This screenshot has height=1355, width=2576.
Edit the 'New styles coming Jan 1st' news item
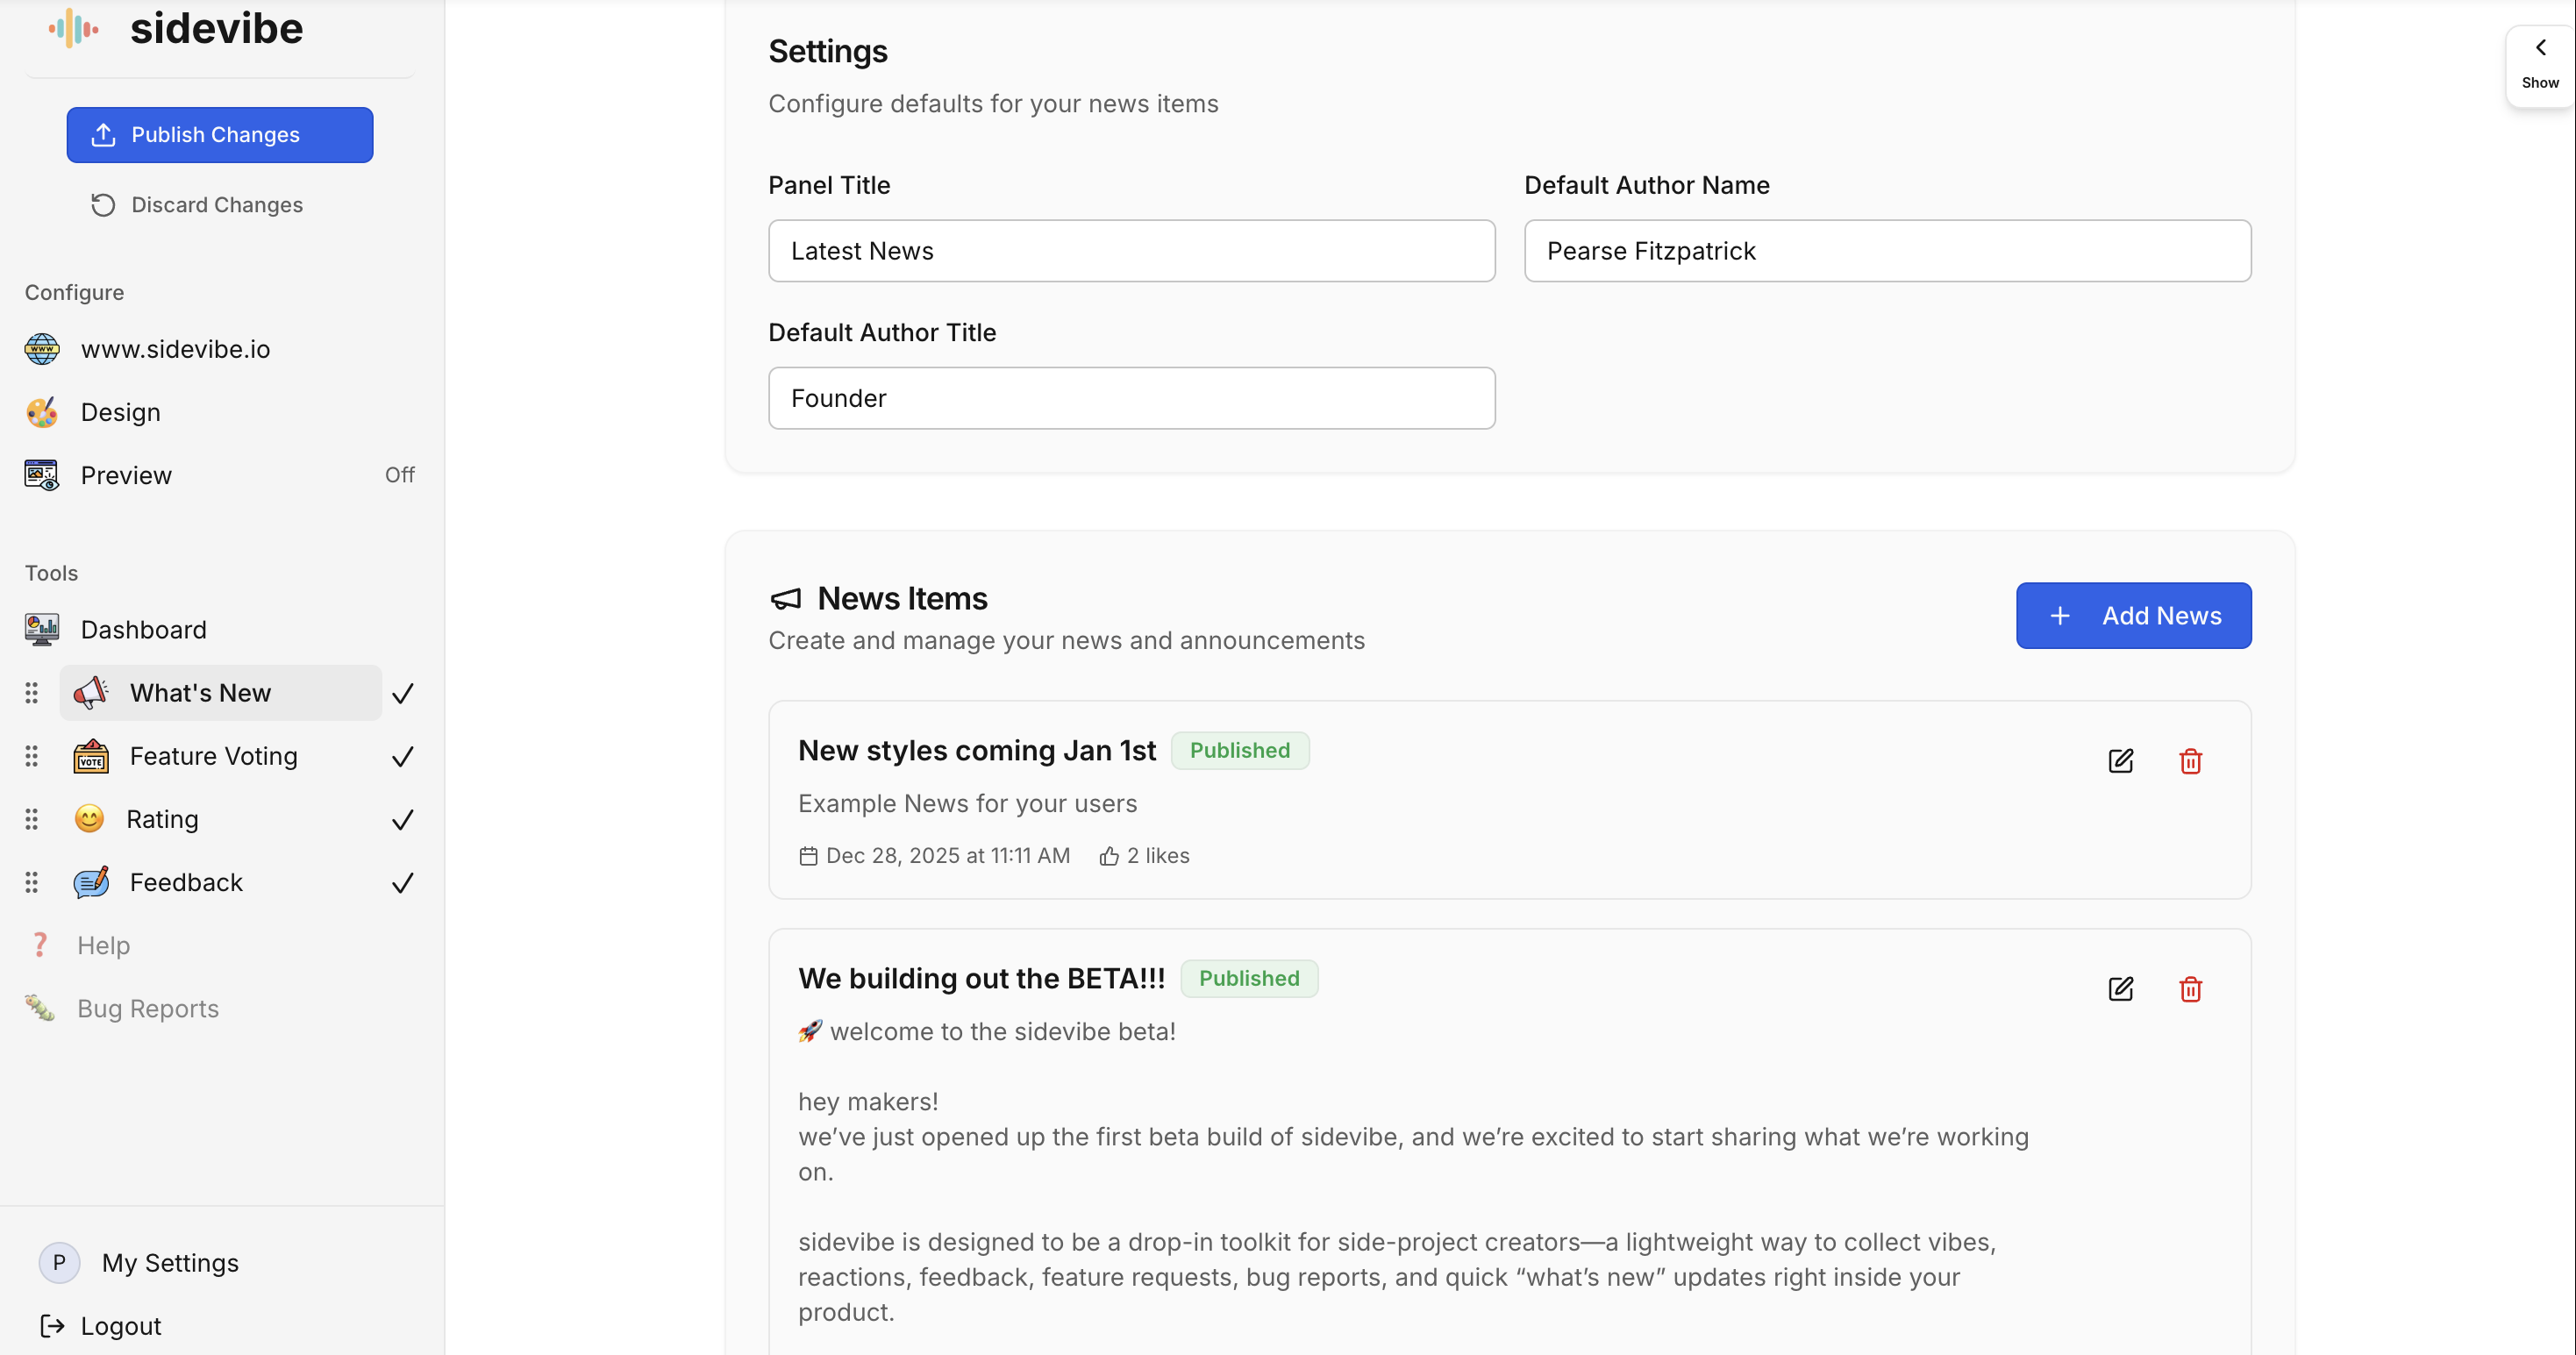click(x=2120, y=761)
